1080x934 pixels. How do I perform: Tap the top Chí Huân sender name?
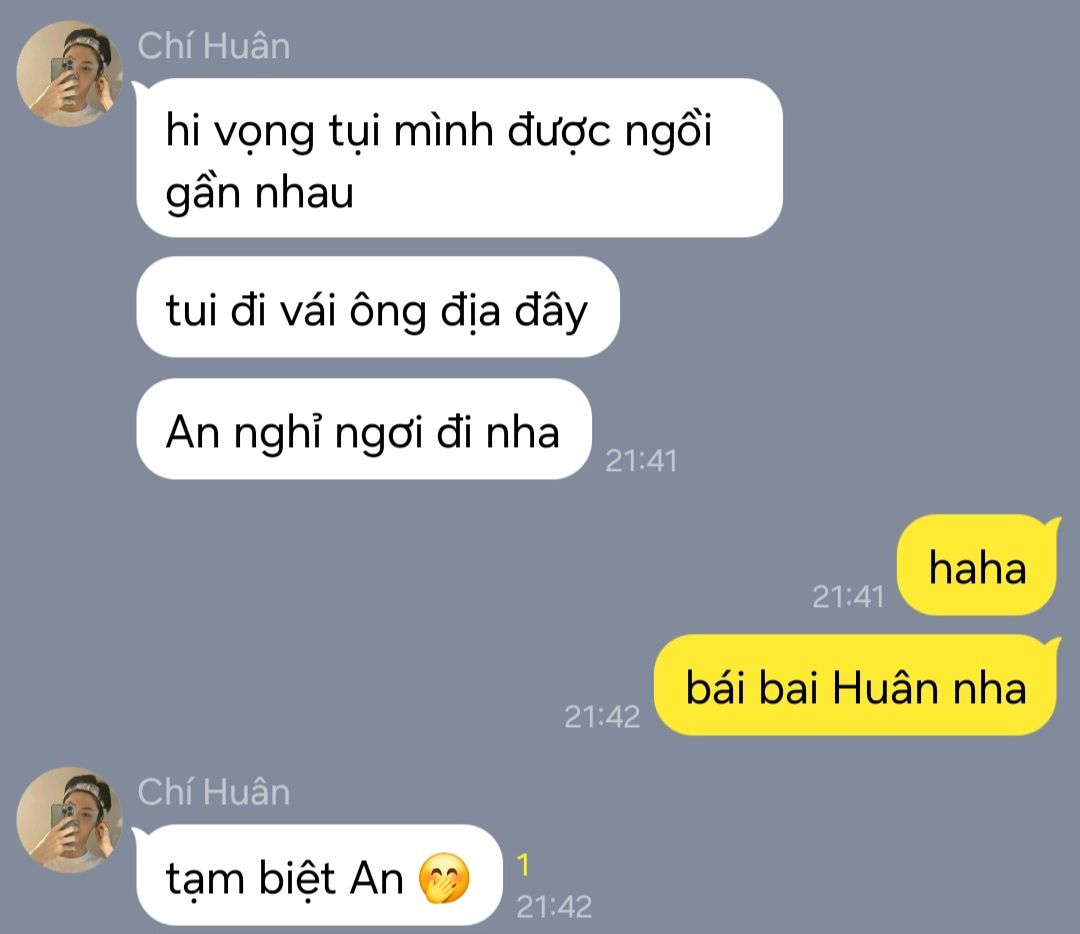pos(214,46)
